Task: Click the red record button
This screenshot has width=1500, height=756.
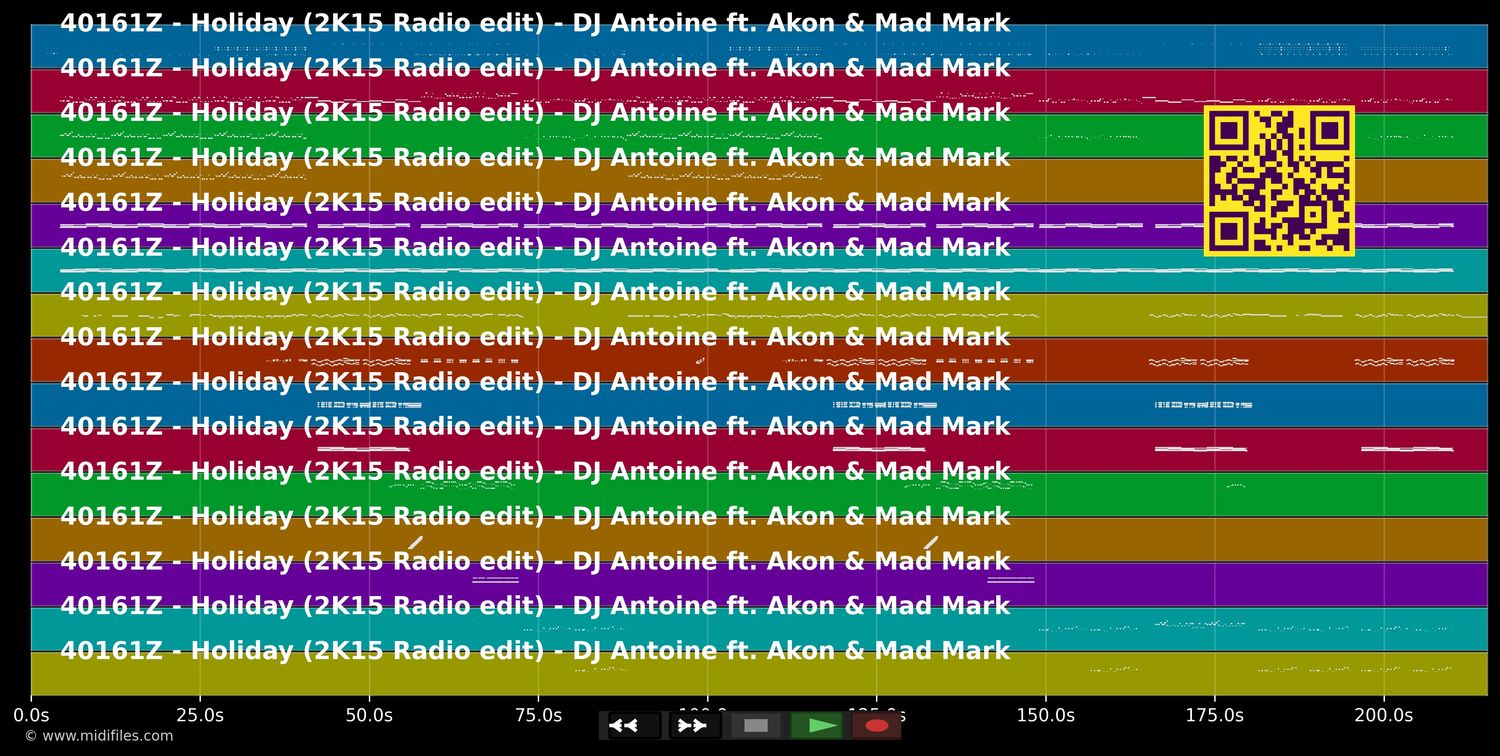Action: pos(877,725)
